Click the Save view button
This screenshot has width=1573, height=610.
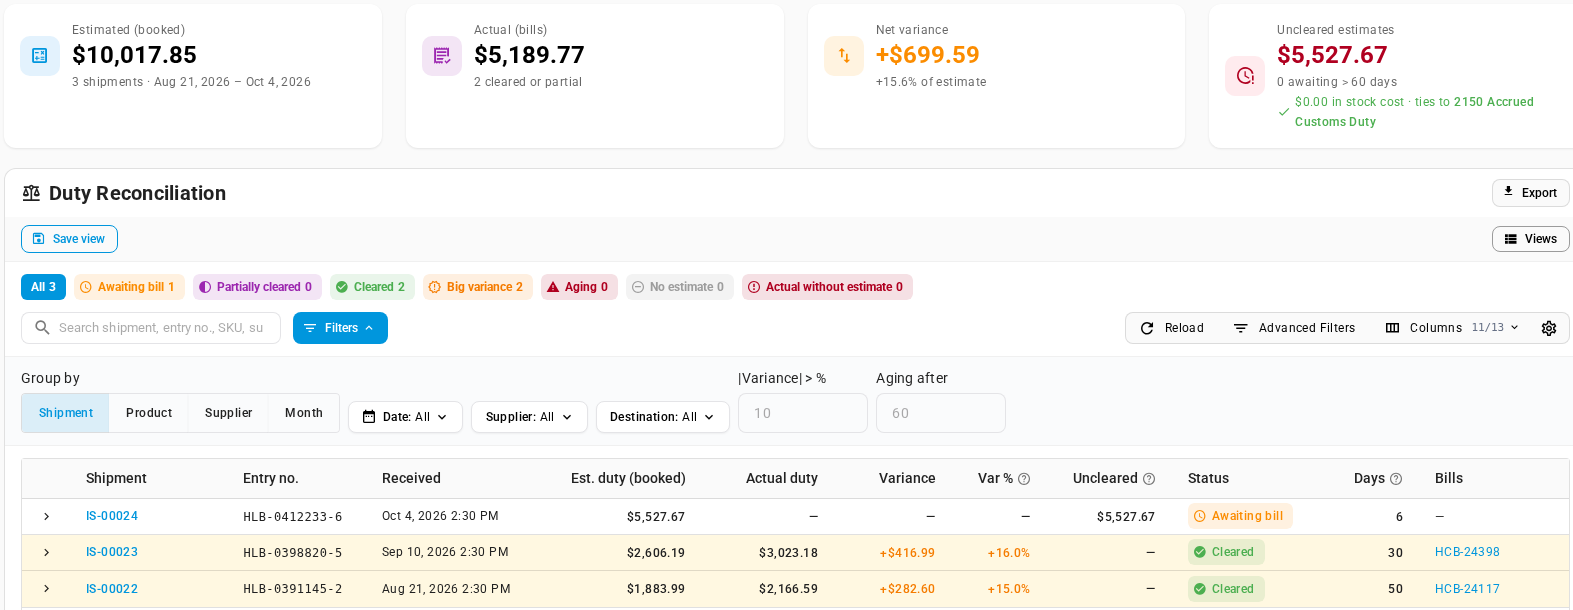tap(69, 239)
